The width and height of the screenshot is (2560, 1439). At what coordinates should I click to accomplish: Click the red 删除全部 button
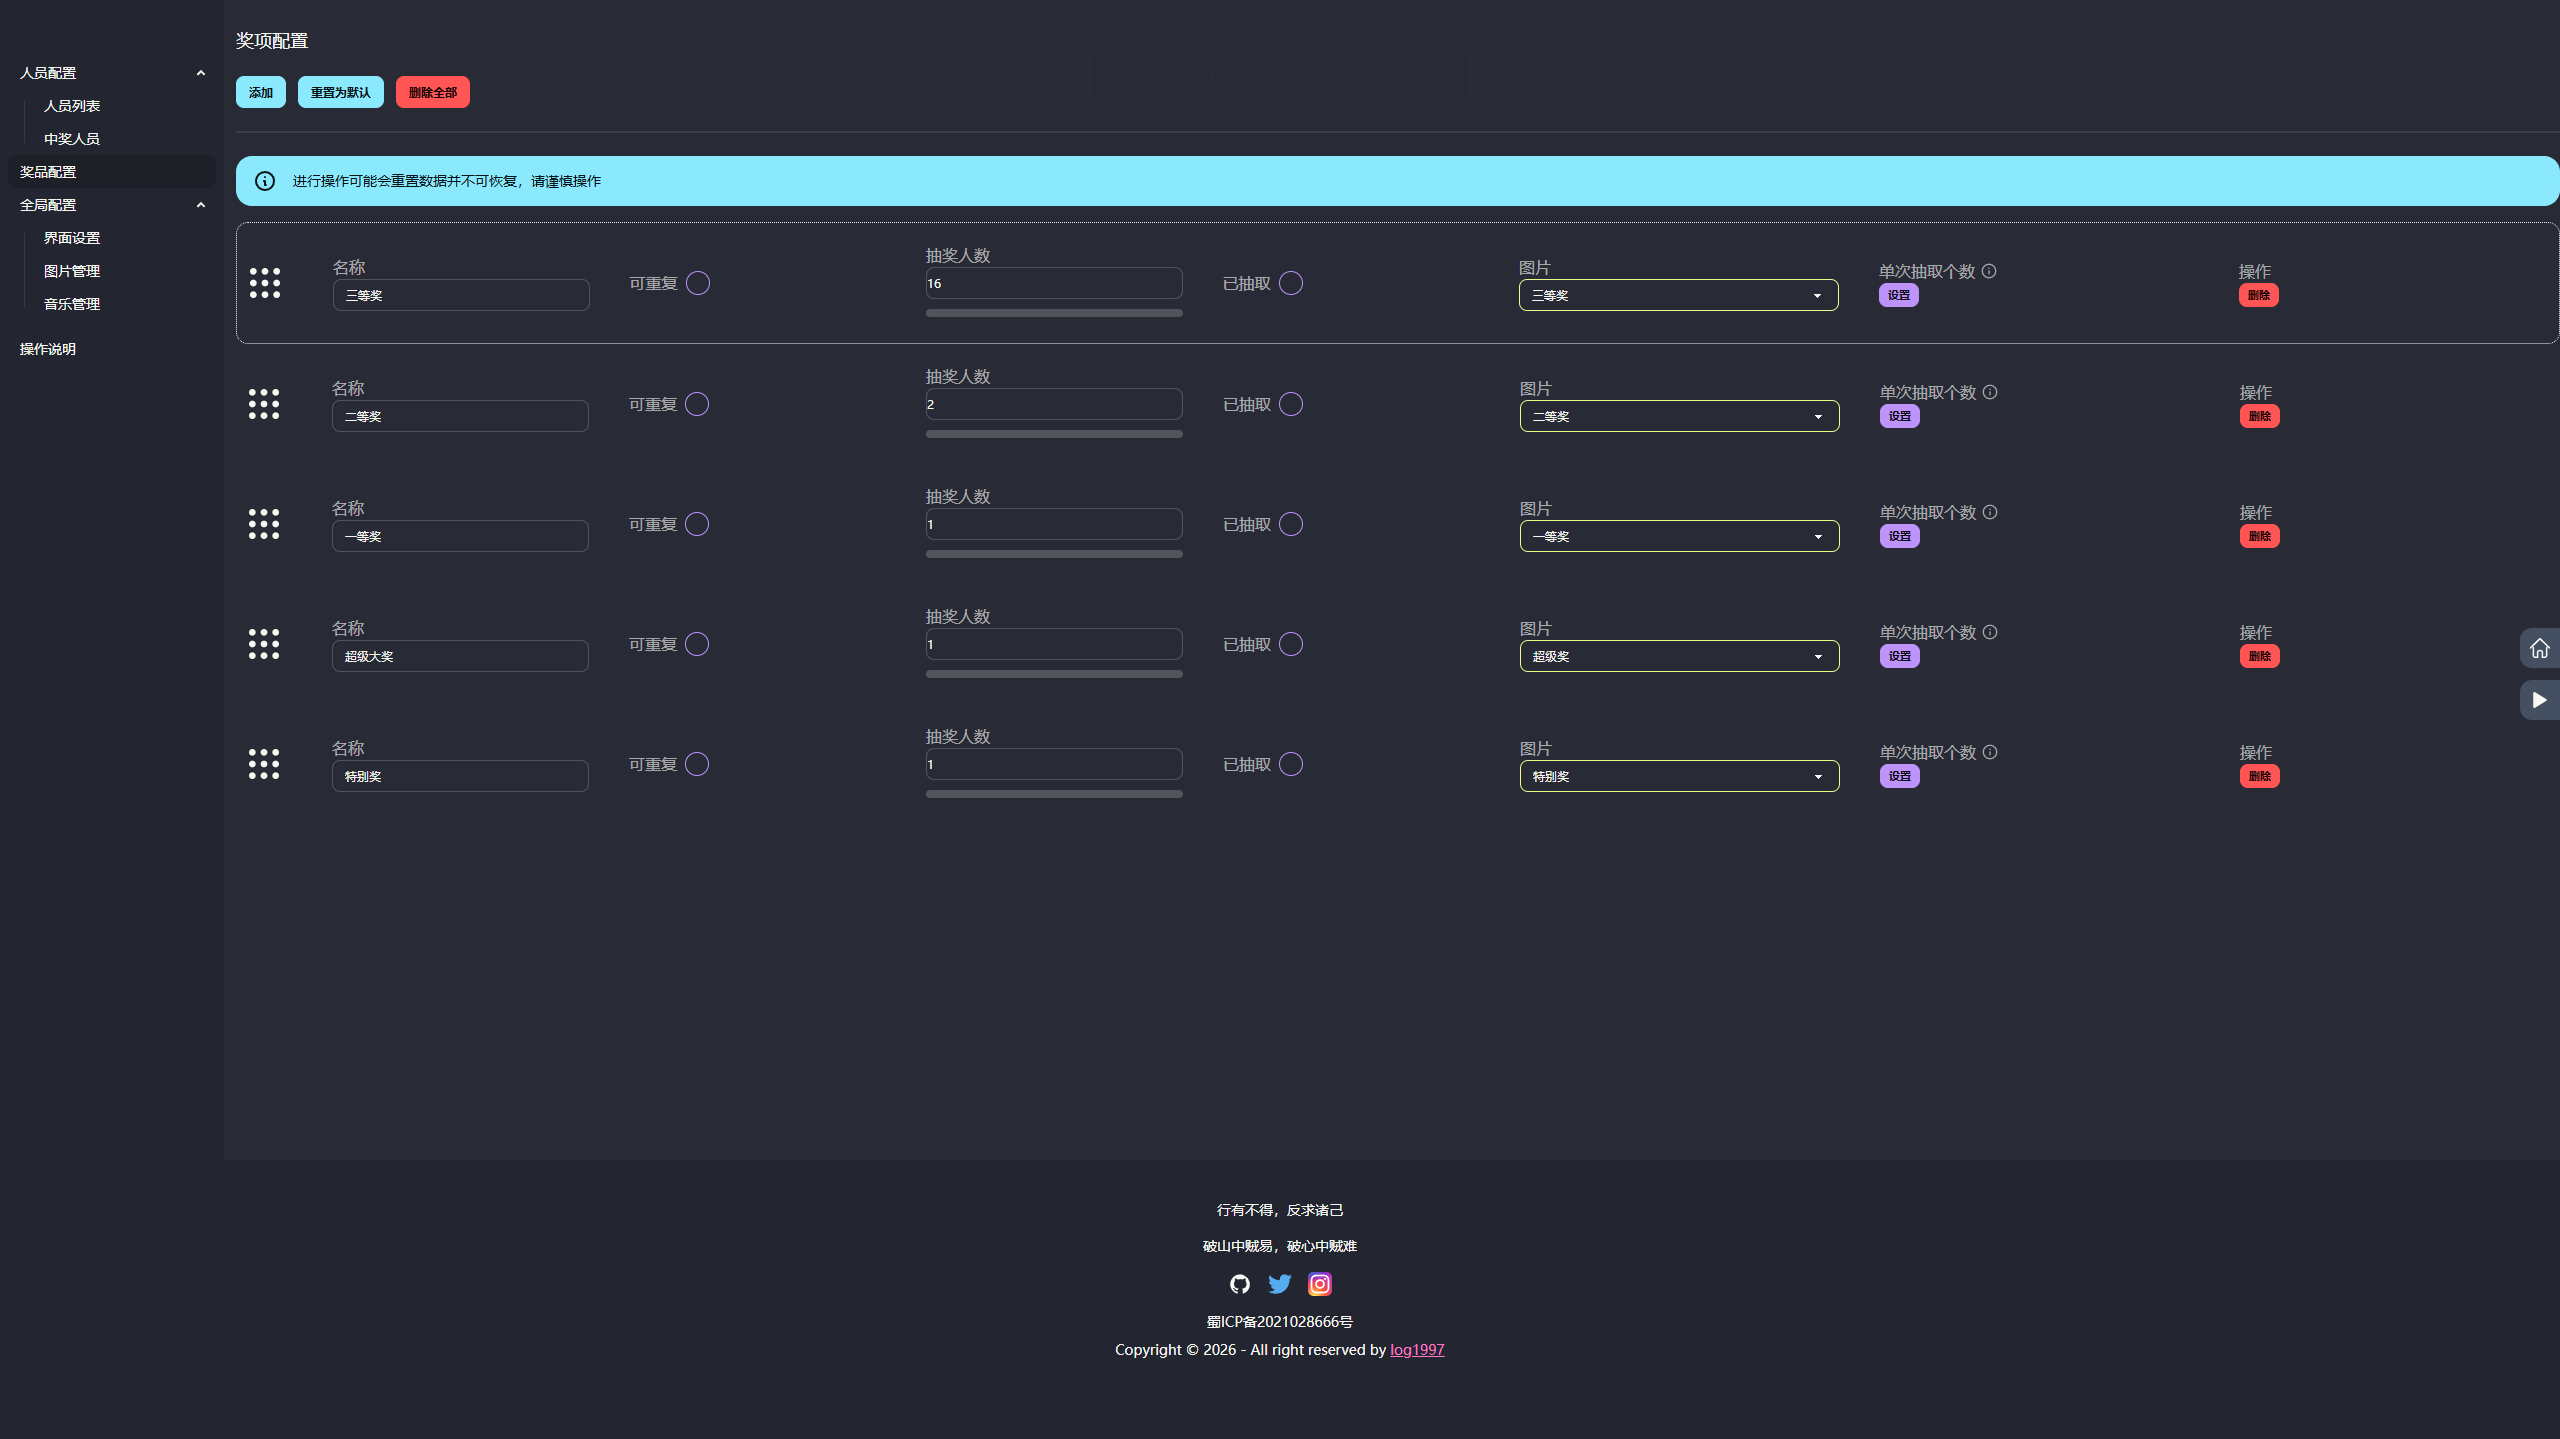point(432,92)
